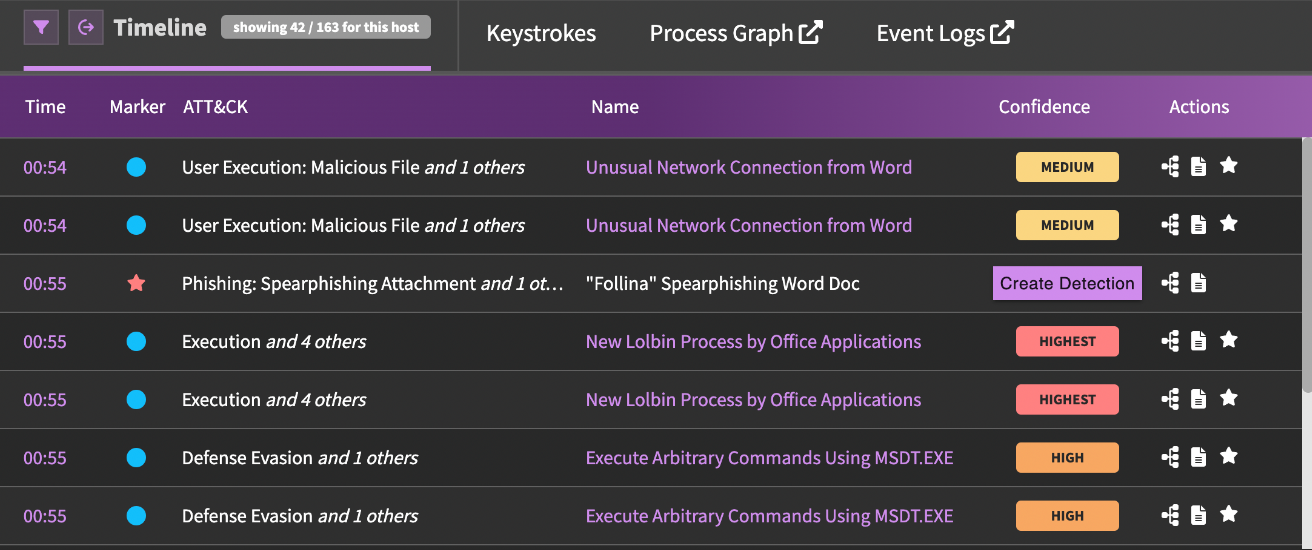This screenshot has width=1312, height=550.
Task: Star the first New Lolbin Process row
Action: click(x=1229, y=341)
